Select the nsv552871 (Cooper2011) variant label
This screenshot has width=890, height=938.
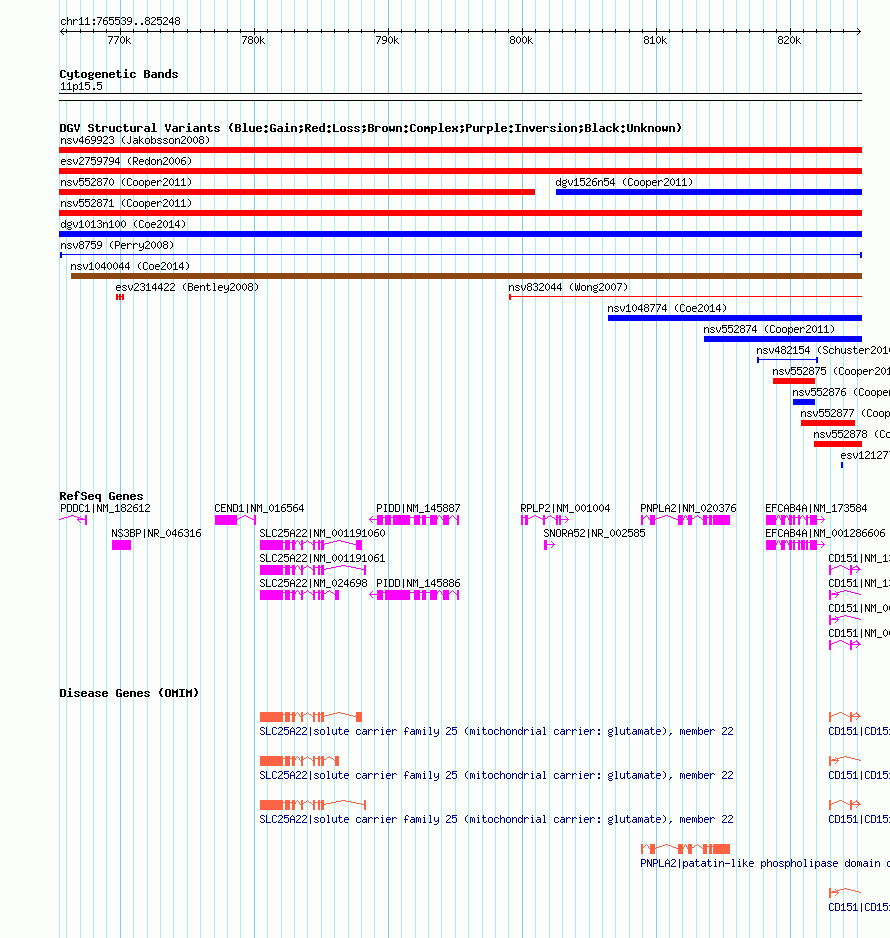click(x=126, y=203)
